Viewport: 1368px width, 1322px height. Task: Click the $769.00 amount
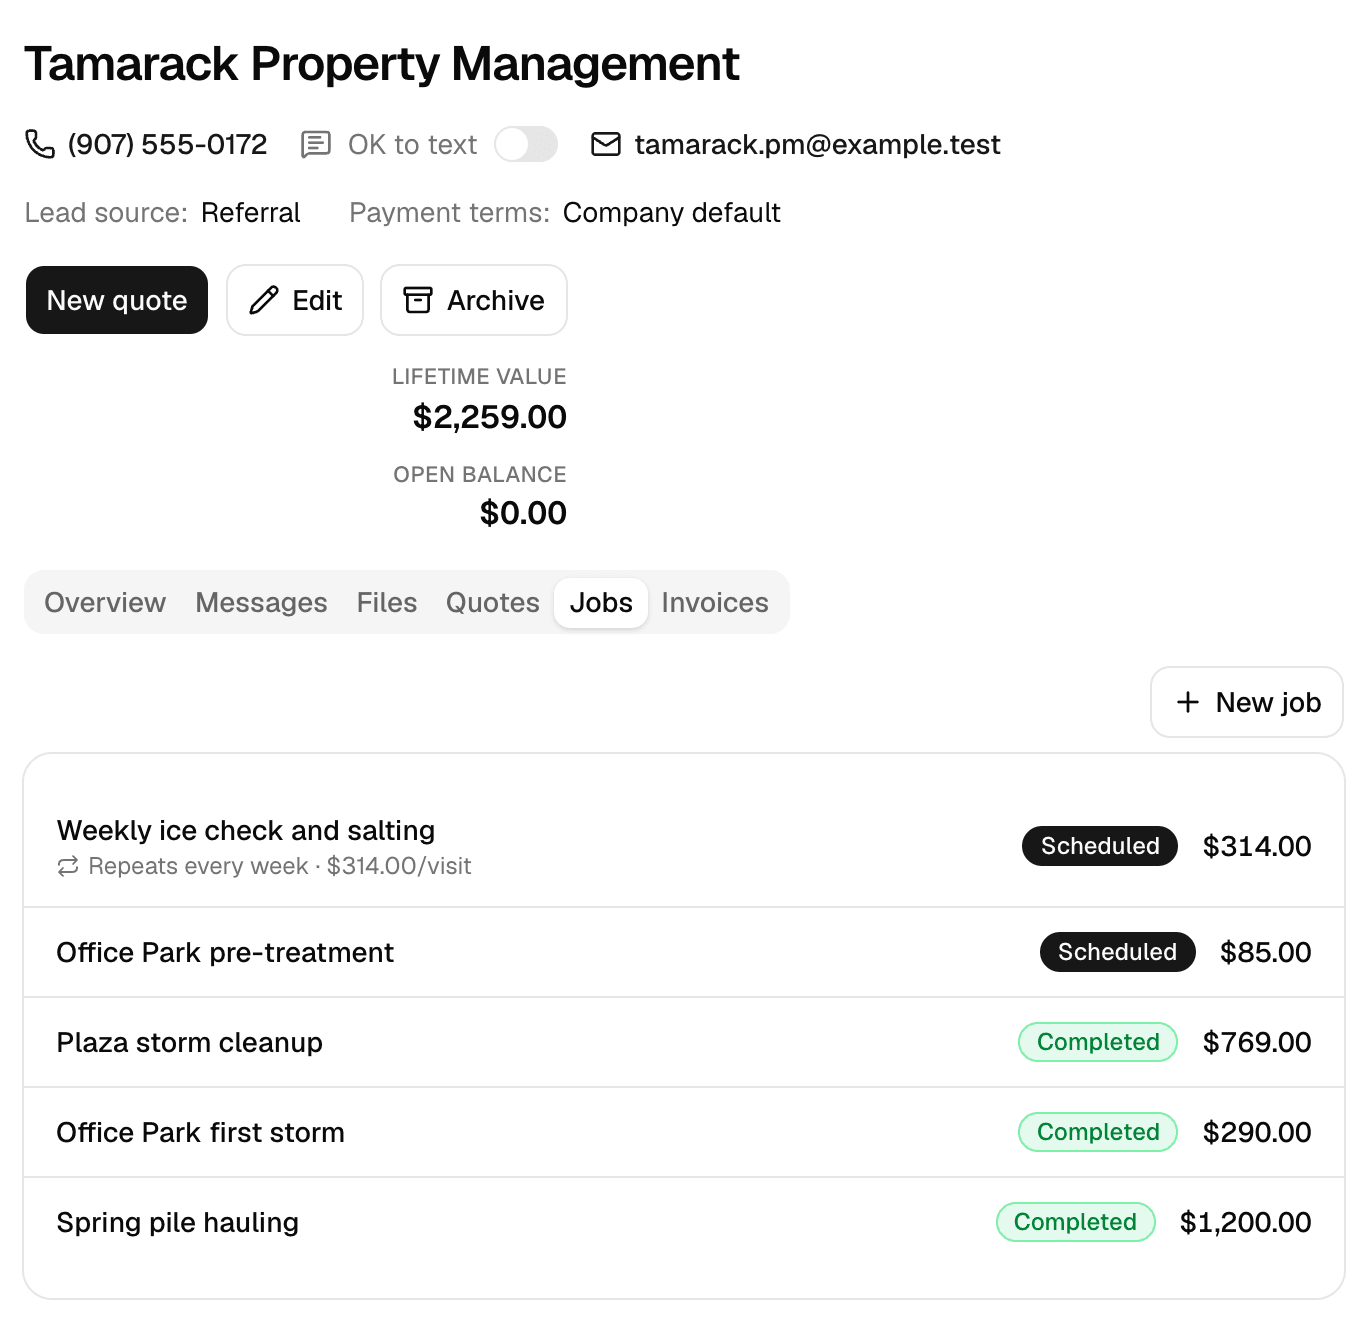[1257, 1042]
